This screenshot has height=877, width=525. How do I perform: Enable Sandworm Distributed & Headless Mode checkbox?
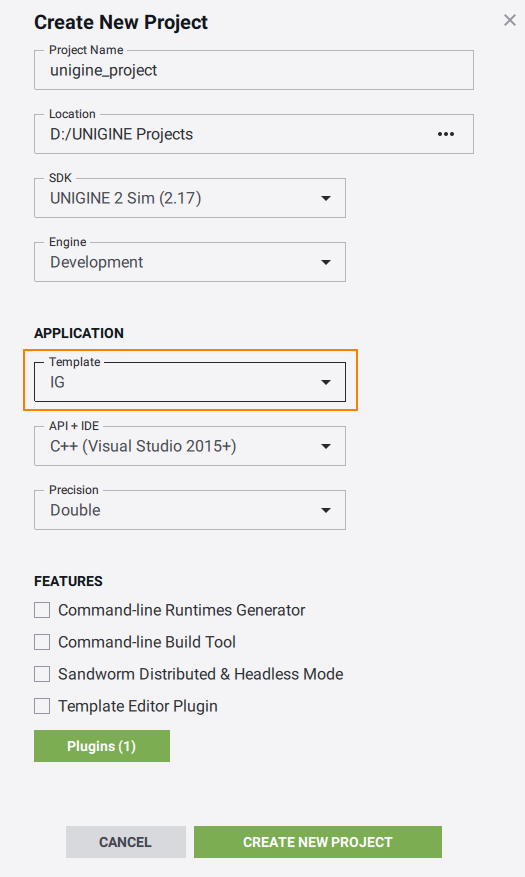coord(42,674)
